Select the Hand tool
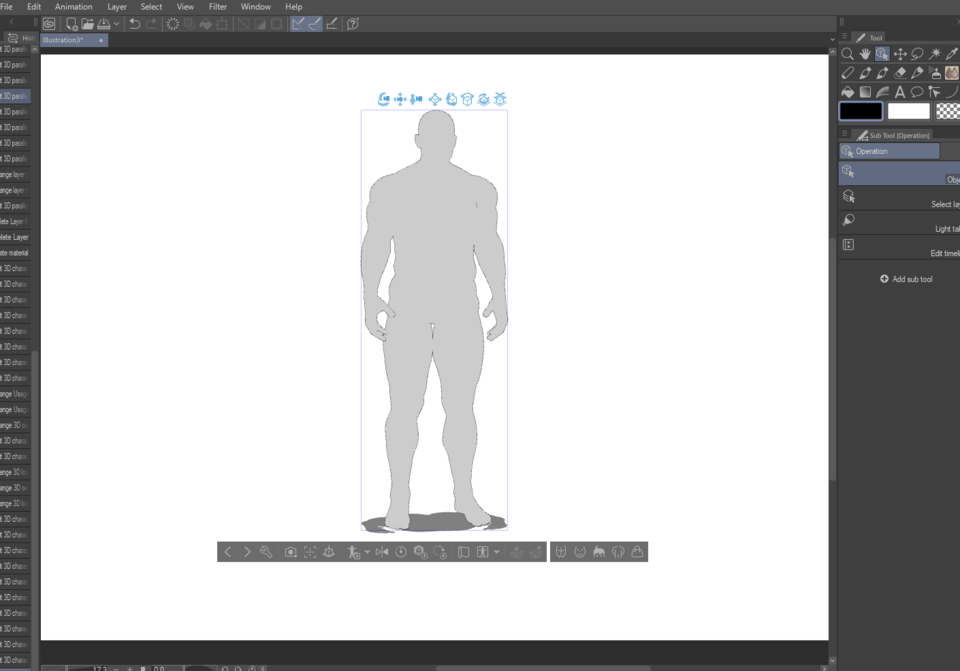960x671 pixels. coord(864,53)
